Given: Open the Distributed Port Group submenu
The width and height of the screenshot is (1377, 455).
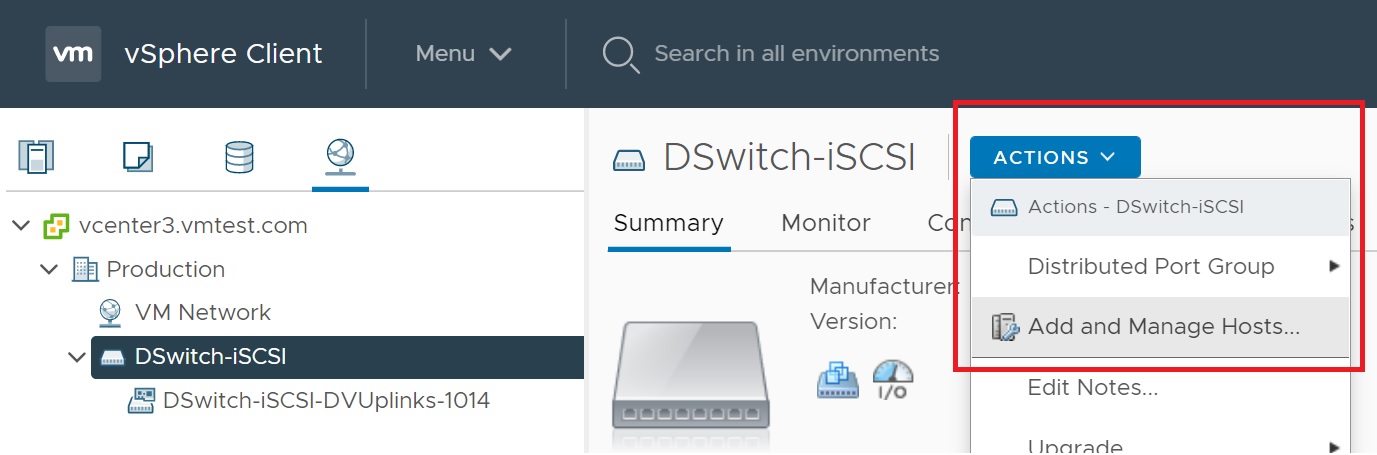Looking at the screenshot, I should click(x=1150, y=266).
